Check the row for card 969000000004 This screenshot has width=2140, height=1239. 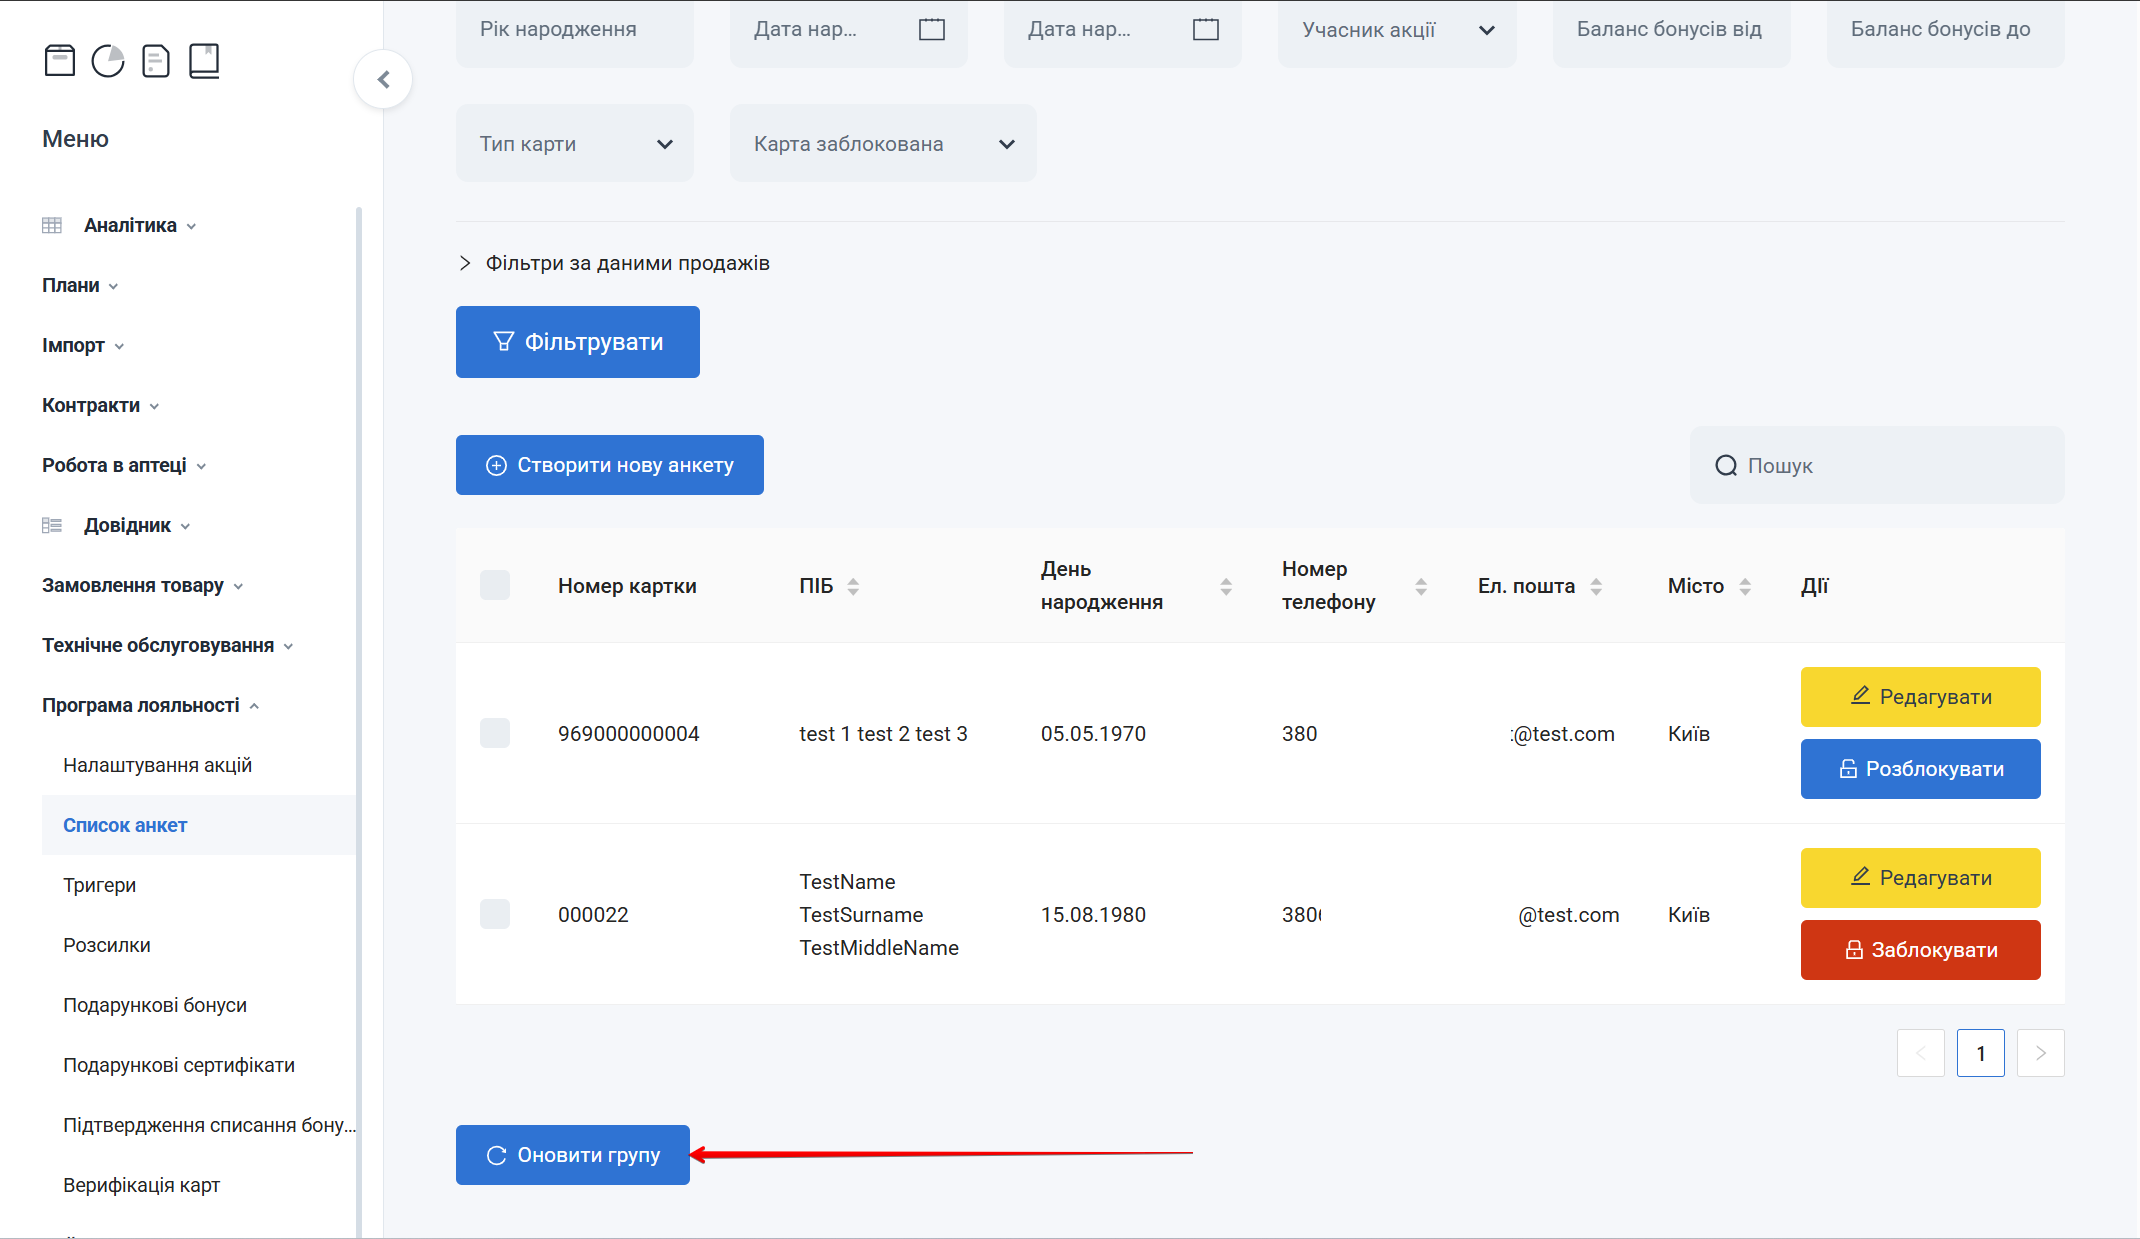[495, 733]
